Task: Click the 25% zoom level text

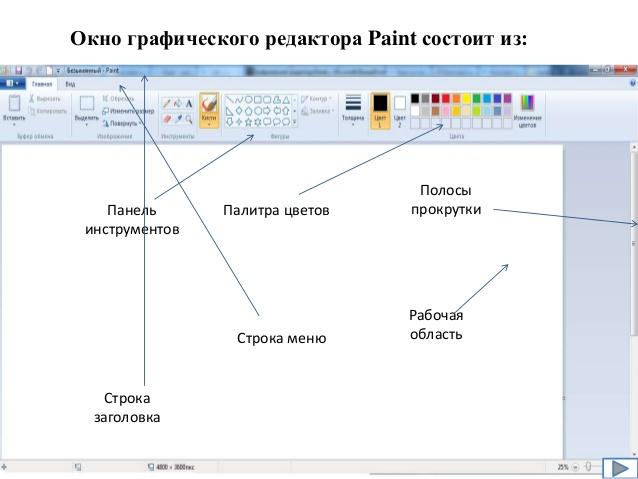Action: tap(563, 467)
